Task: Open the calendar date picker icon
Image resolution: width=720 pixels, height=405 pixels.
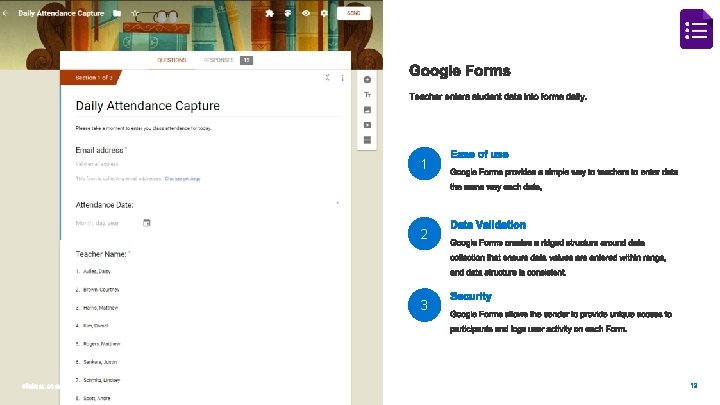Action: tap(146, 223)
